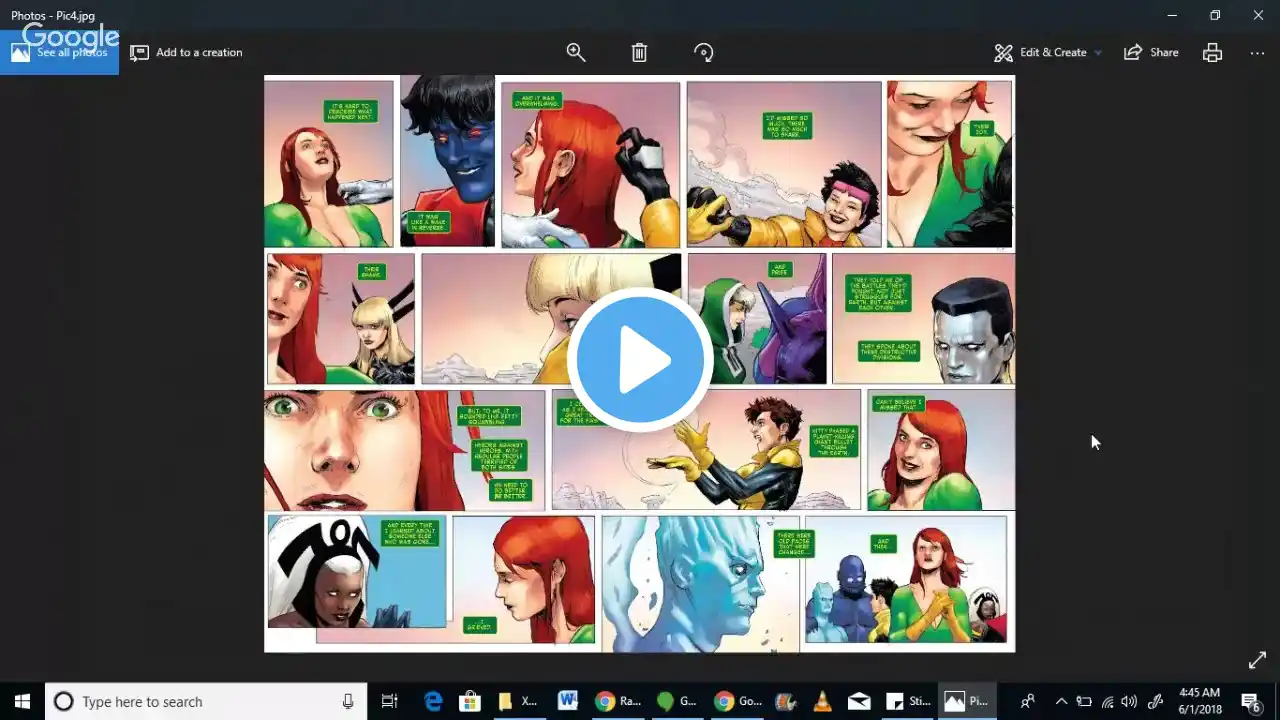Click the Photos taskbar button labeled Pi...

[x=967, y=701]
